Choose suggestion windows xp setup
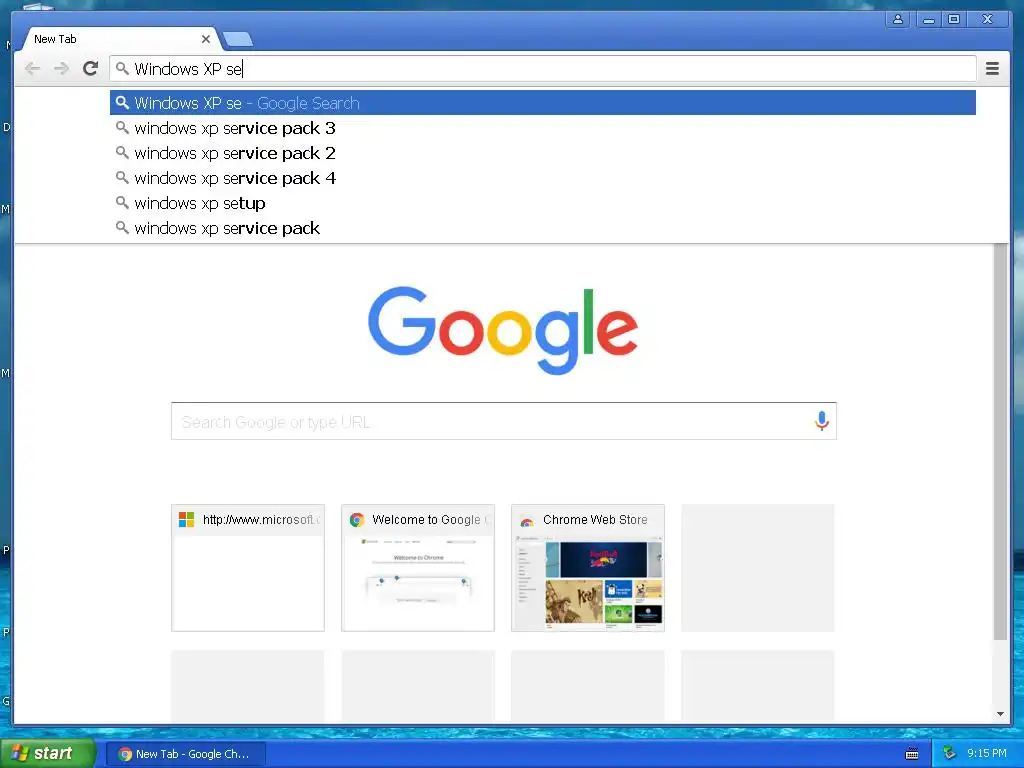The image size is (1024, 768). pos(543,203)
